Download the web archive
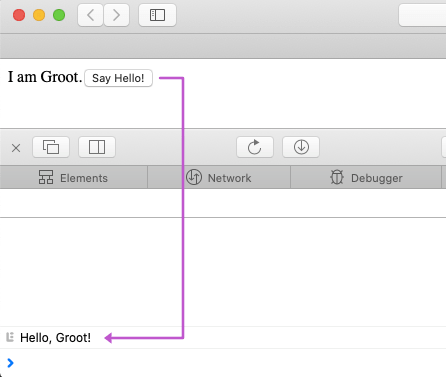Viewport: 446px width, 377px height. [301, 147]
